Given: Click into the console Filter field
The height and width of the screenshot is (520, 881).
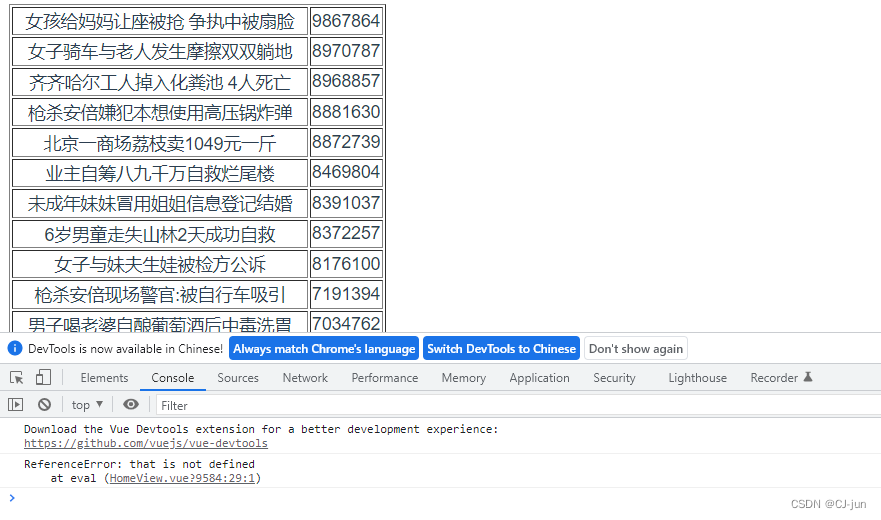Looking at the screenshot, I should click(517, 405).
